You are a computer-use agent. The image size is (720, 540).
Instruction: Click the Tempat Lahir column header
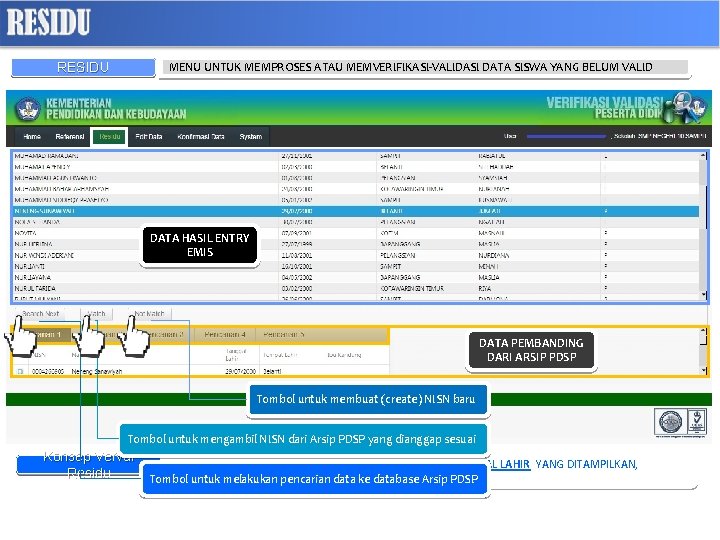pos(280,355)
